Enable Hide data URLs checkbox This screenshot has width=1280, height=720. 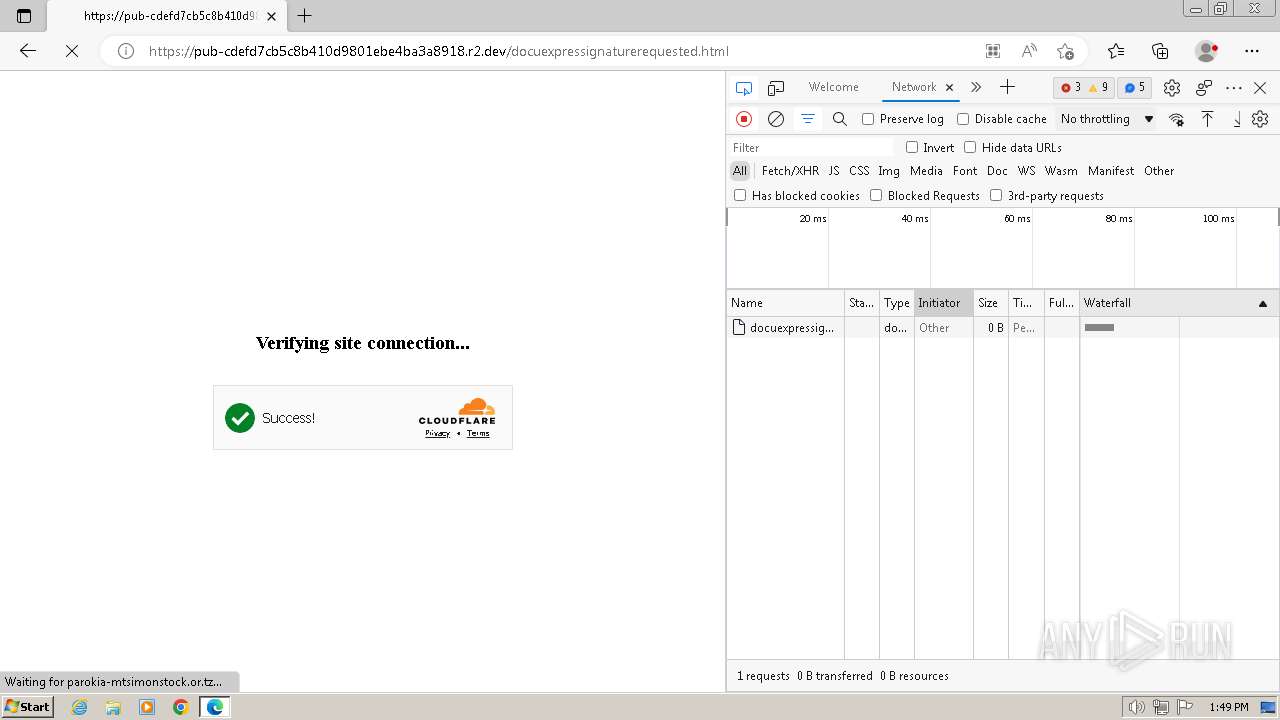coord(970,147)
